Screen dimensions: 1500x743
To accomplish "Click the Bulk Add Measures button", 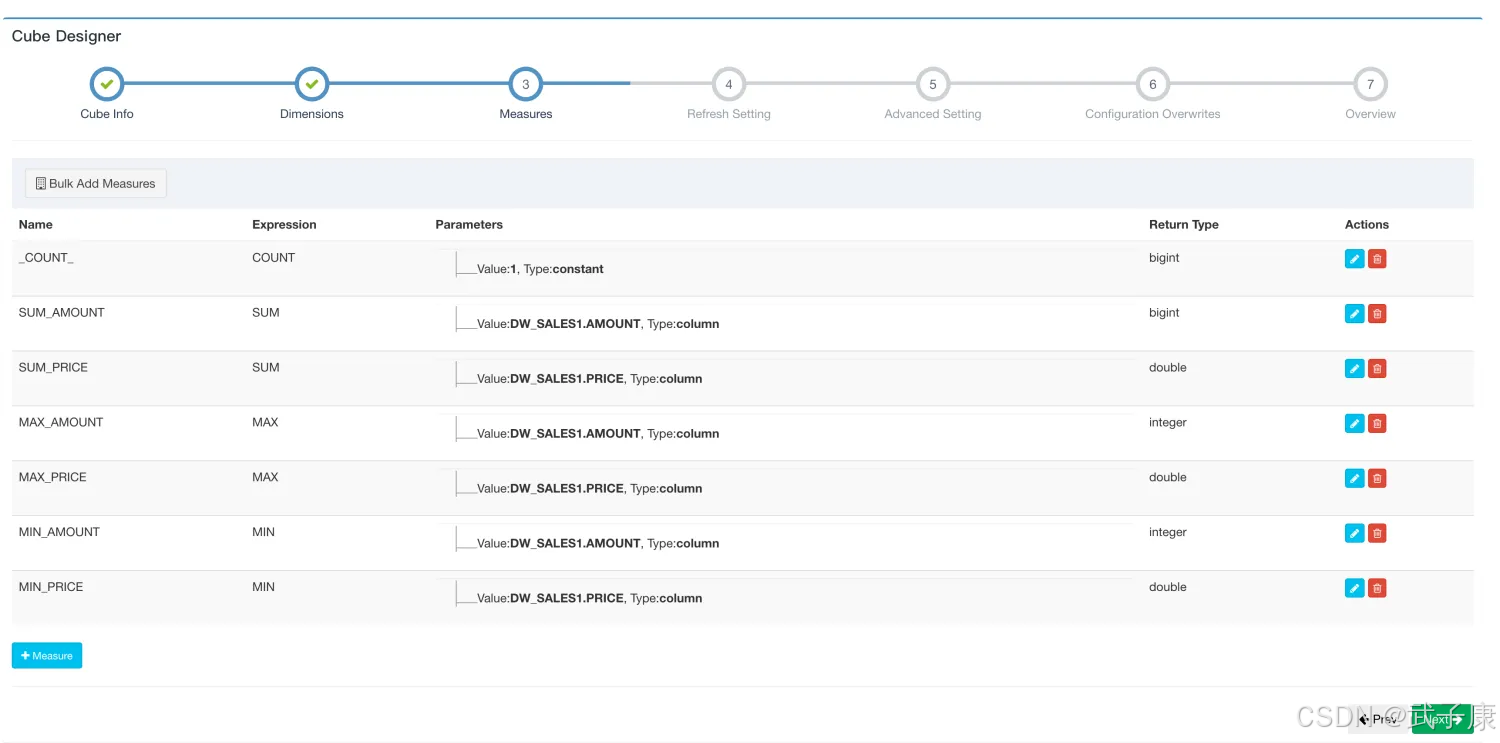I will [x=96, y=184].
